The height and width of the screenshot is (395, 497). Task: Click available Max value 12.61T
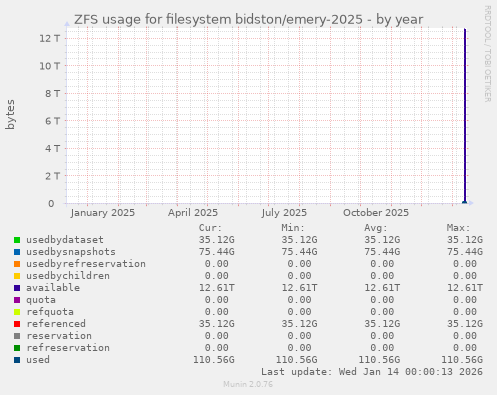(465, 288)
